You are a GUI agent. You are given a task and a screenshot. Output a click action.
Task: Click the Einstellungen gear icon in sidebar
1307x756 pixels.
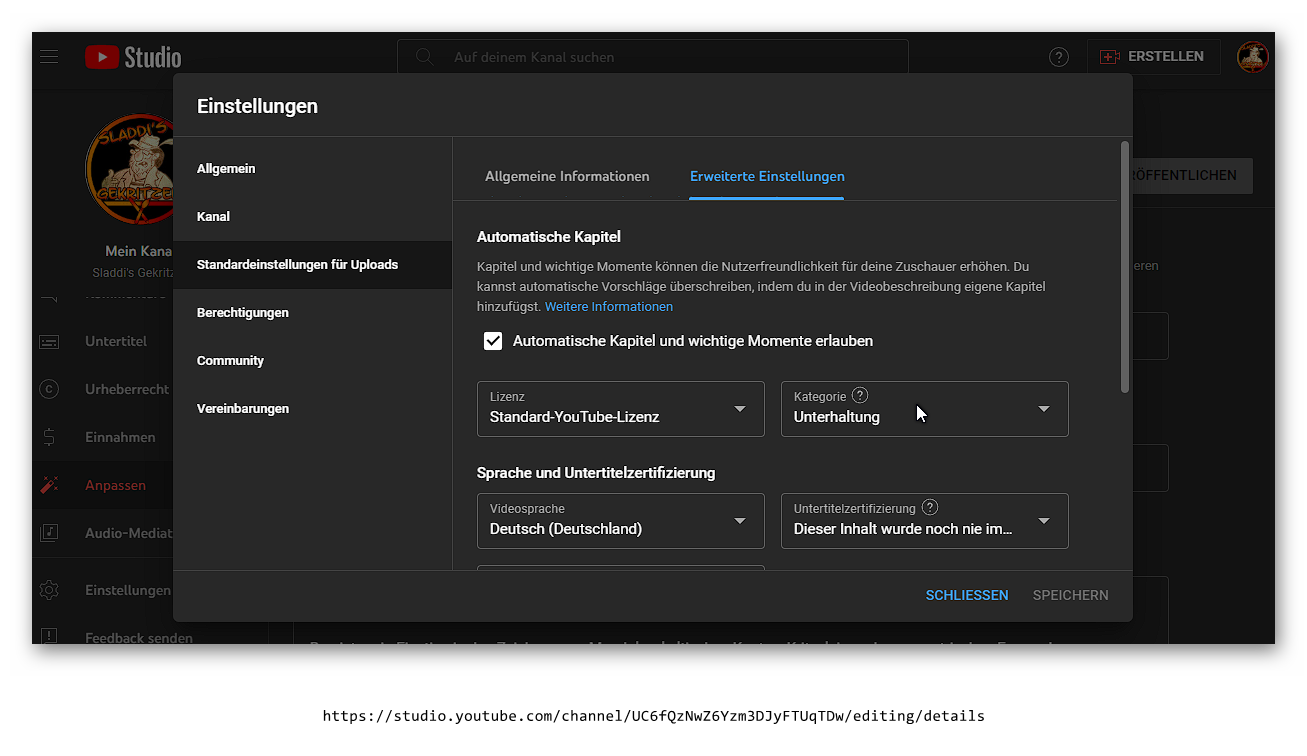[x=49, y=590]
